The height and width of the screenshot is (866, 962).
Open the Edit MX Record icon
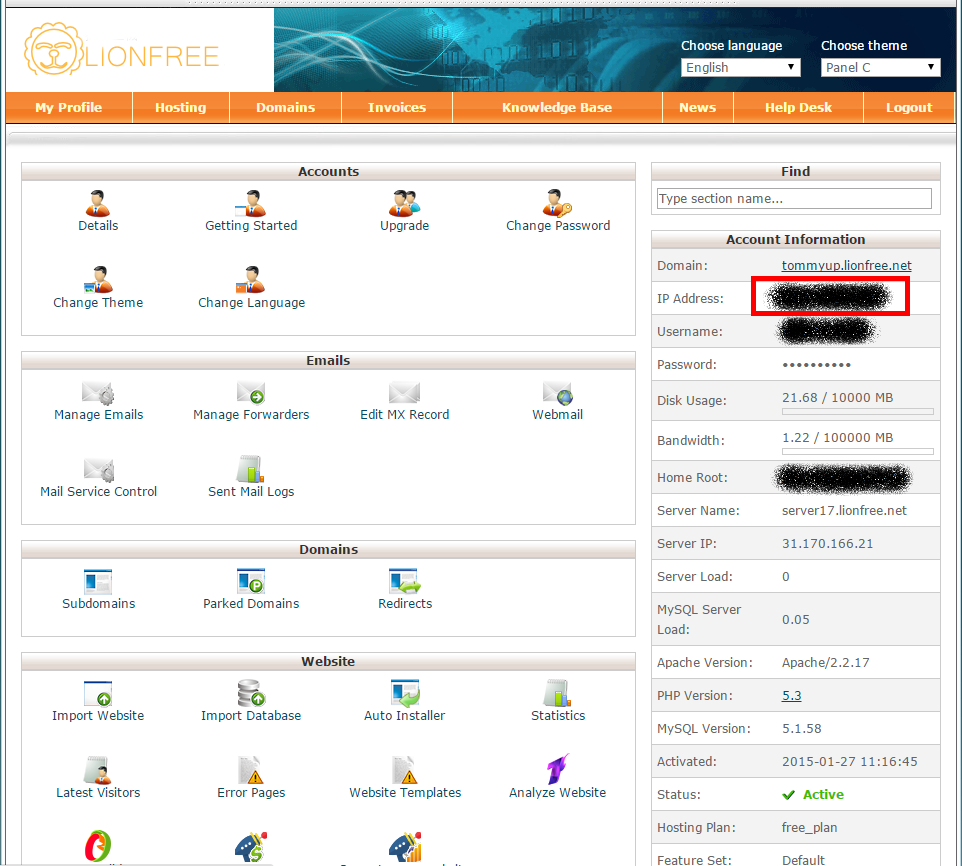(x=404, y=393)
